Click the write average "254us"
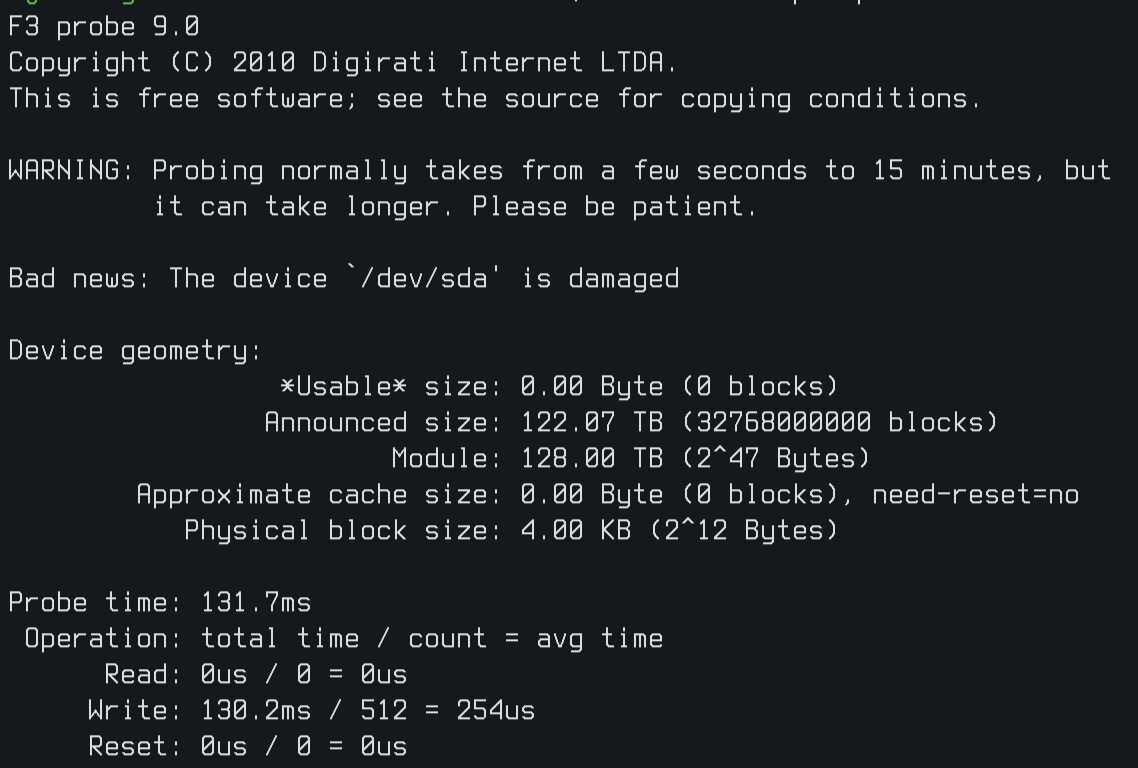The image size is (1138, 768). click(495, 711)
